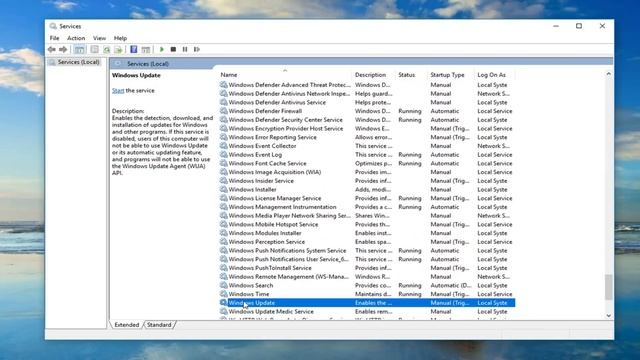Image resolution: width=640 pixels, height=360 pixels.
Task: Click Manual (Trig...) startup type of Windows Update
Action: [x=450, y=303]
